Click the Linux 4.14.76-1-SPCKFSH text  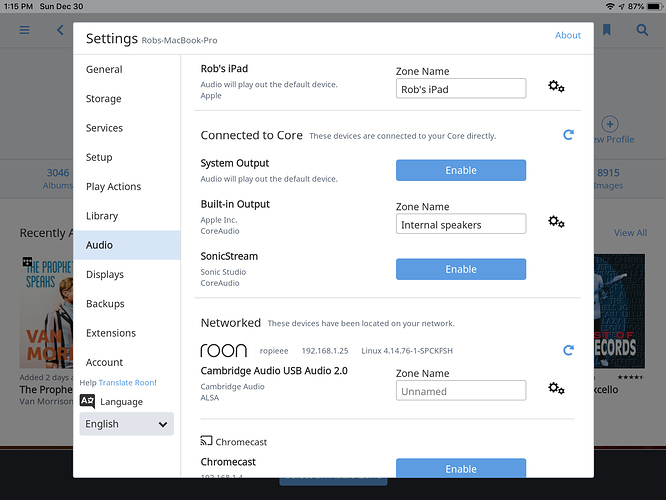pyautogui.click(x=407, y=351)
